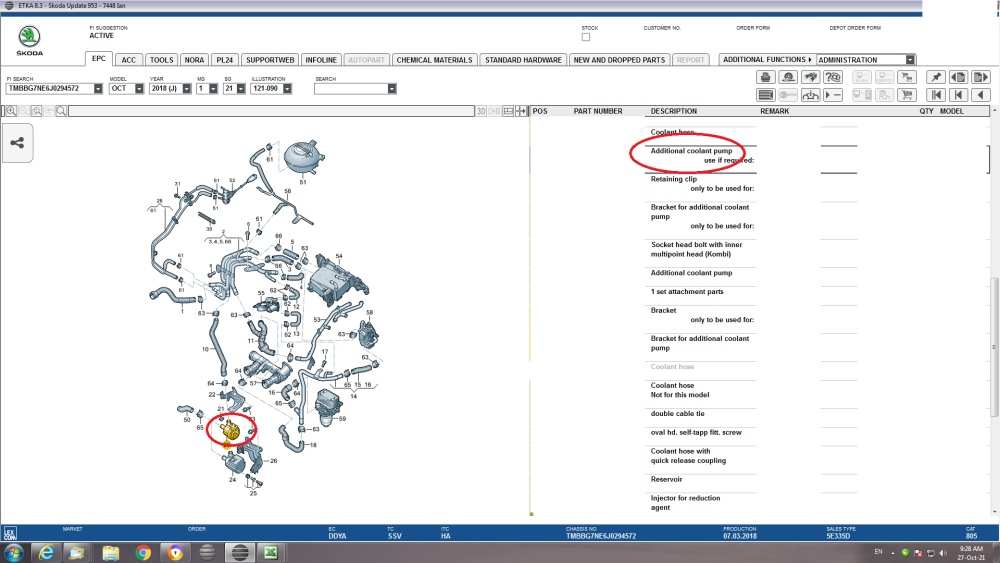Open Excel from the taskbar
The height and width of the screenshot is (563, 1000).
click(x=271, y=552)
